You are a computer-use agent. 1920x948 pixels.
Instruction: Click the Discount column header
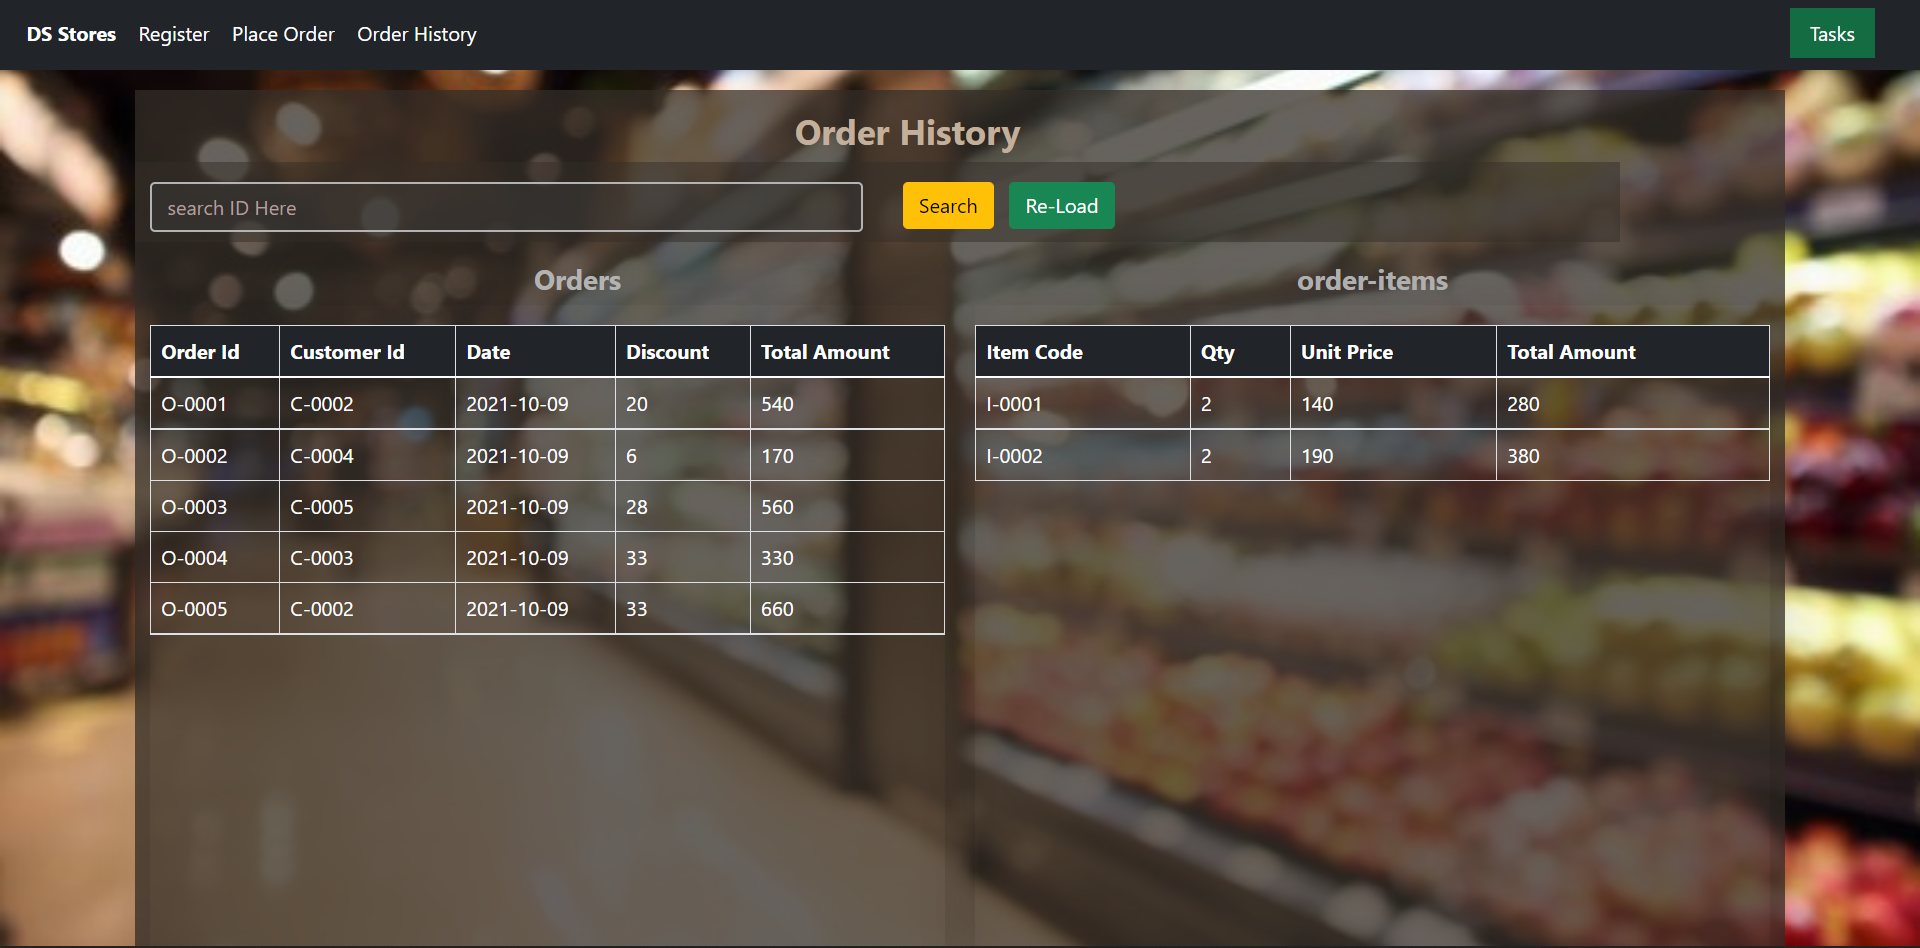(683, 352)
